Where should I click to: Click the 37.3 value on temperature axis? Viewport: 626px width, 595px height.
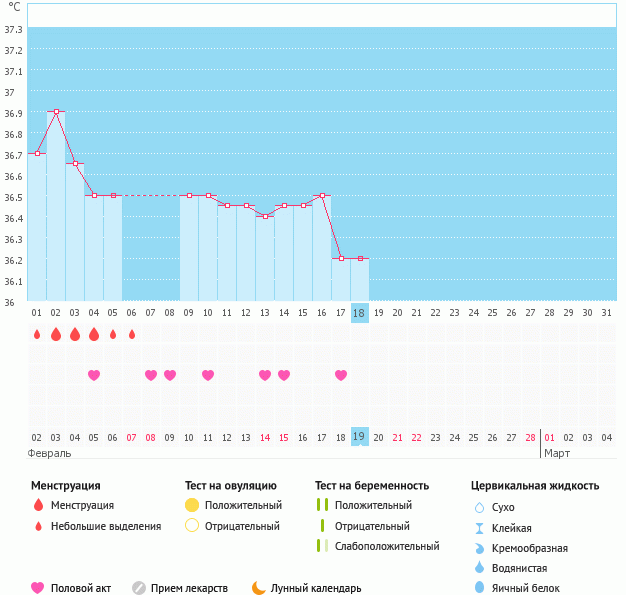pyautogui.click(x=13, y=30)
